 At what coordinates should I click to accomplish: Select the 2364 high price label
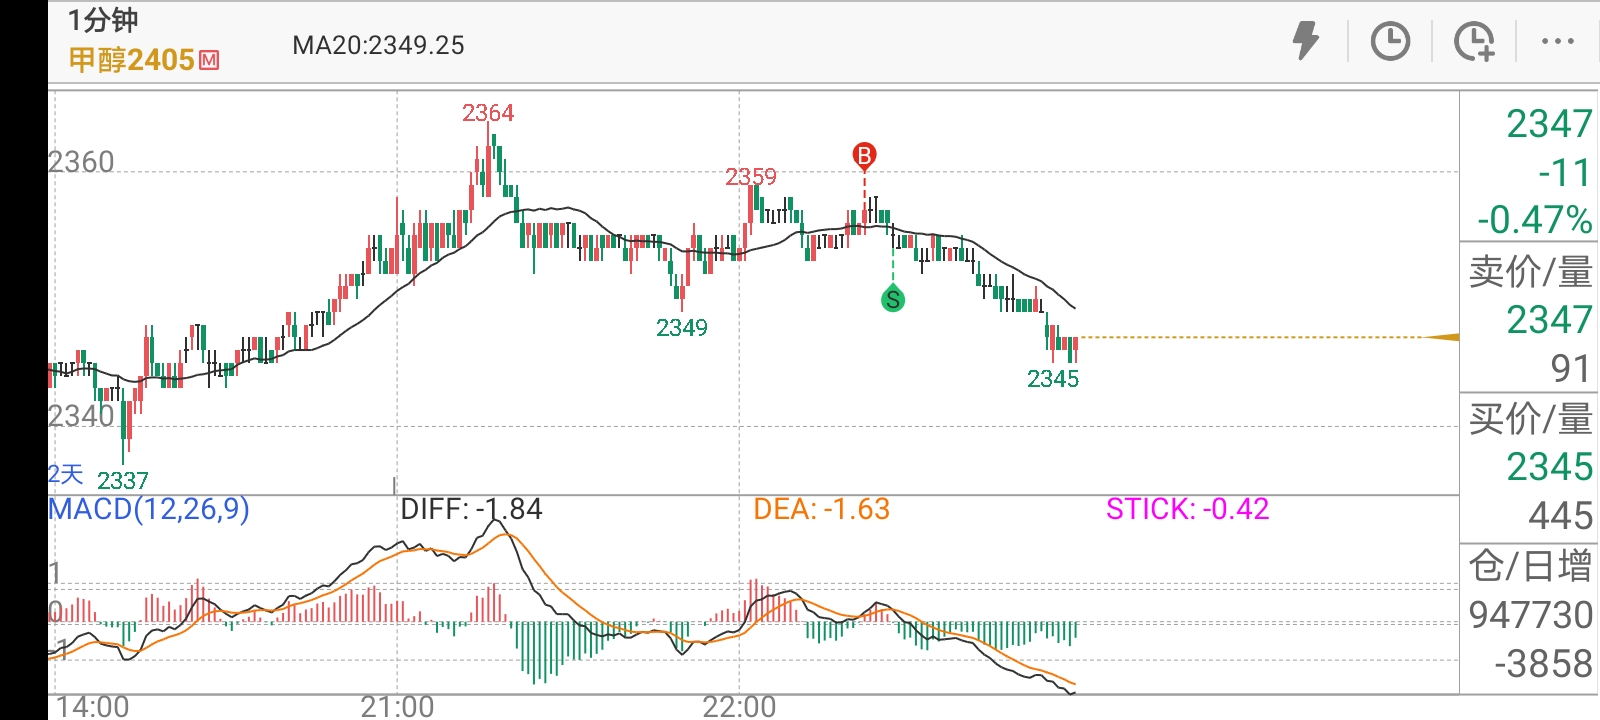pyautogui.click(x=488, y=113)
